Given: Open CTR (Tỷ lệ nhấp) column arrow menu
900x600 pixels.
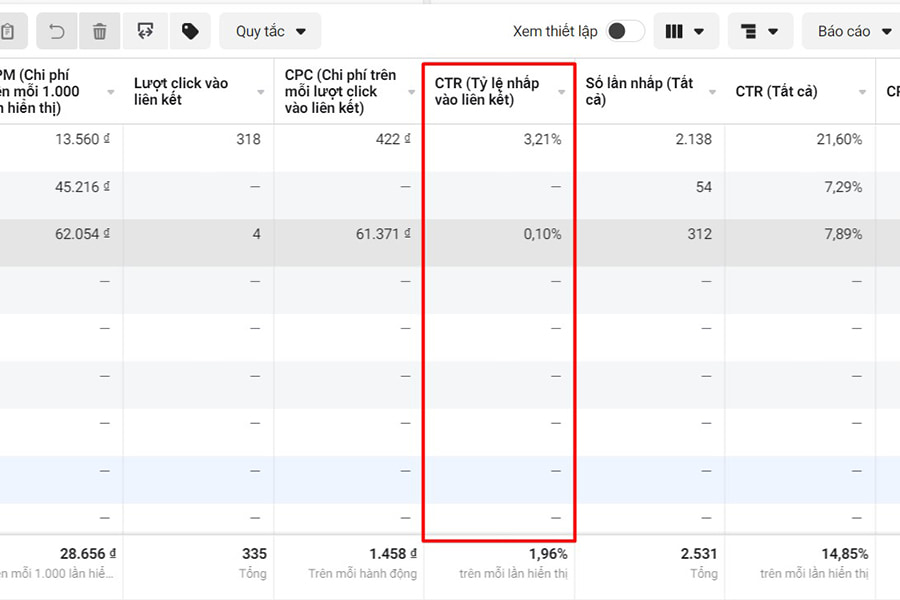Looking at the screenshot, I should [x=562, y=92].
